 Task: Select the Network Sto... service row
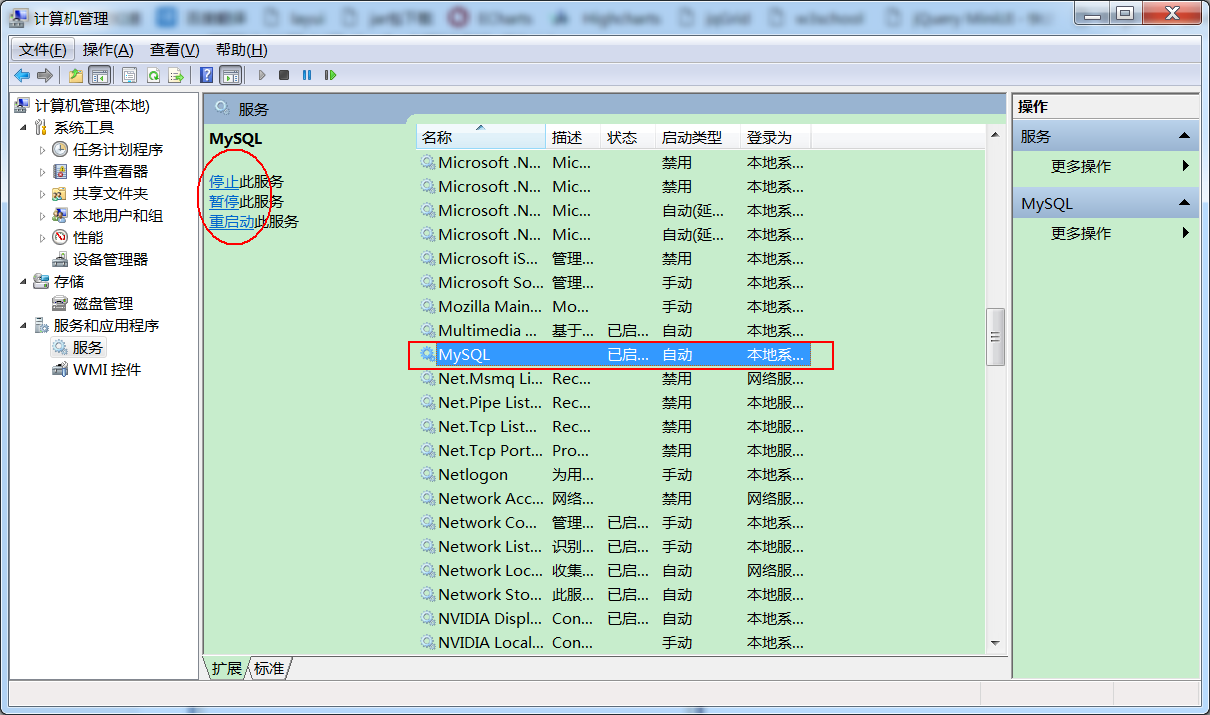tap(614, 594)
